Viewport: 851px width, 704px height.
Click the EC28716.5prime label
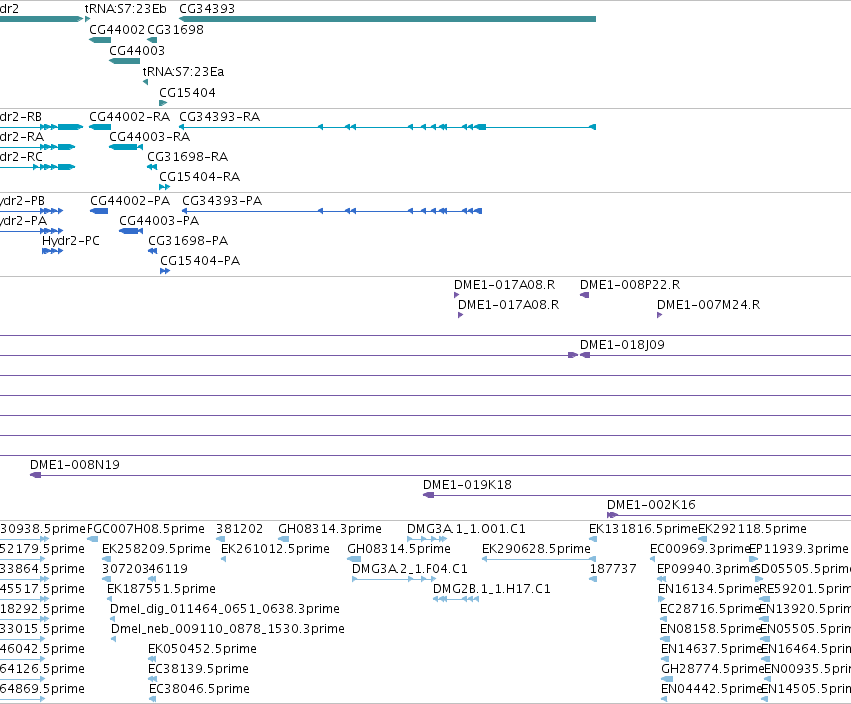click(710, 610)
